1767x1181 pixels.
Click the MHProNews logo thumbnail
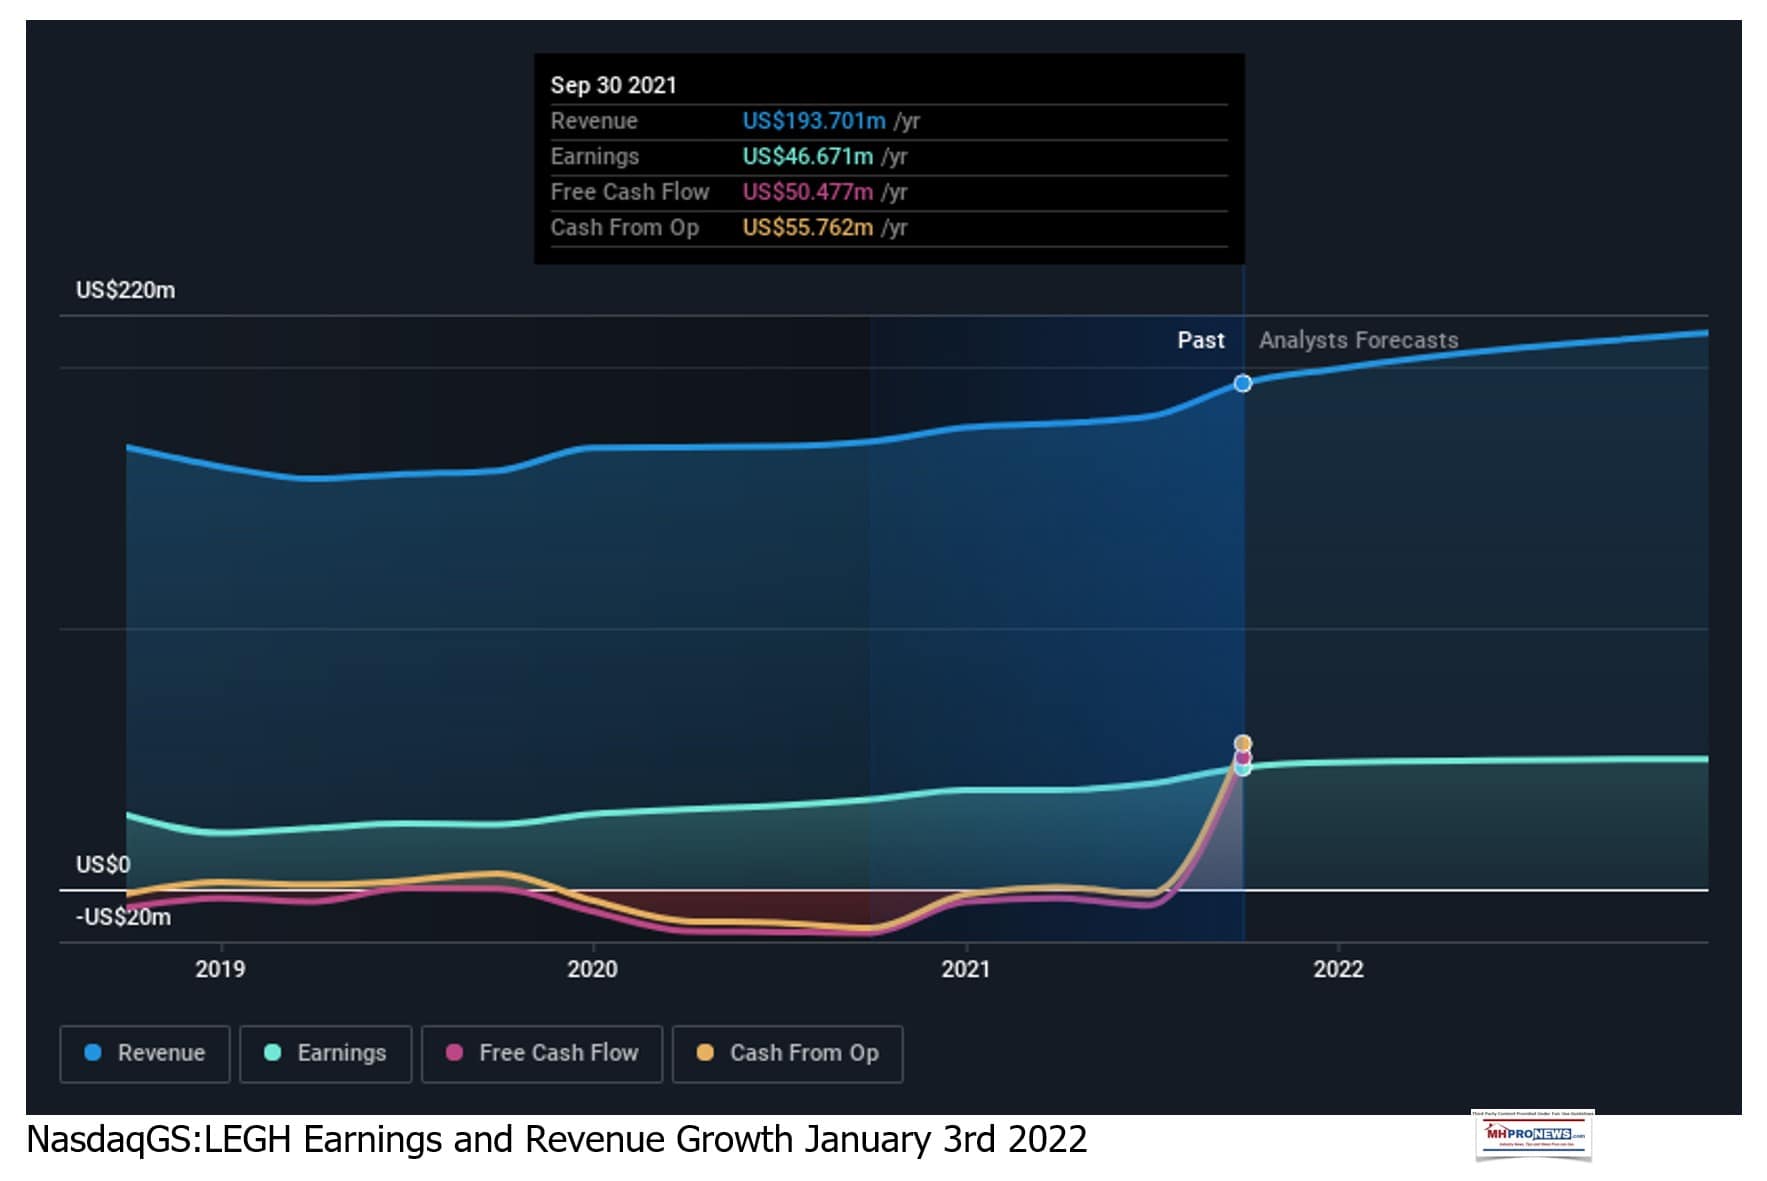click(1532, 1135)
